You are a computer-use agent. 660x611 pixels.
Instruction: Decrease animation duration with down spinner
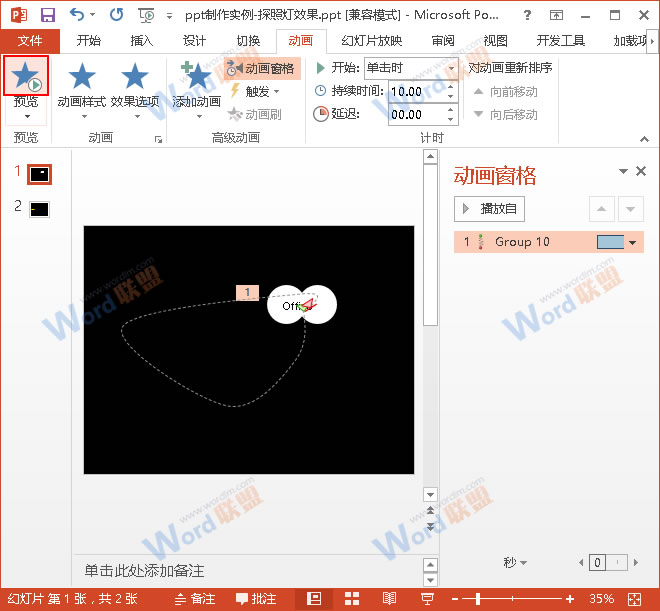tap(451, 96)
